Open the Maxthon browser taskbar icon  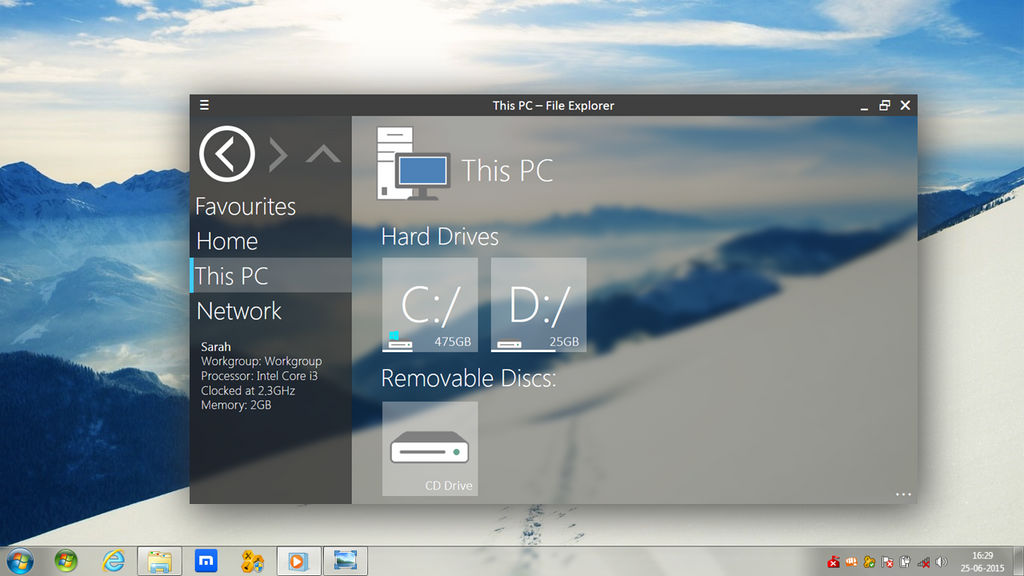click(206, 561)
